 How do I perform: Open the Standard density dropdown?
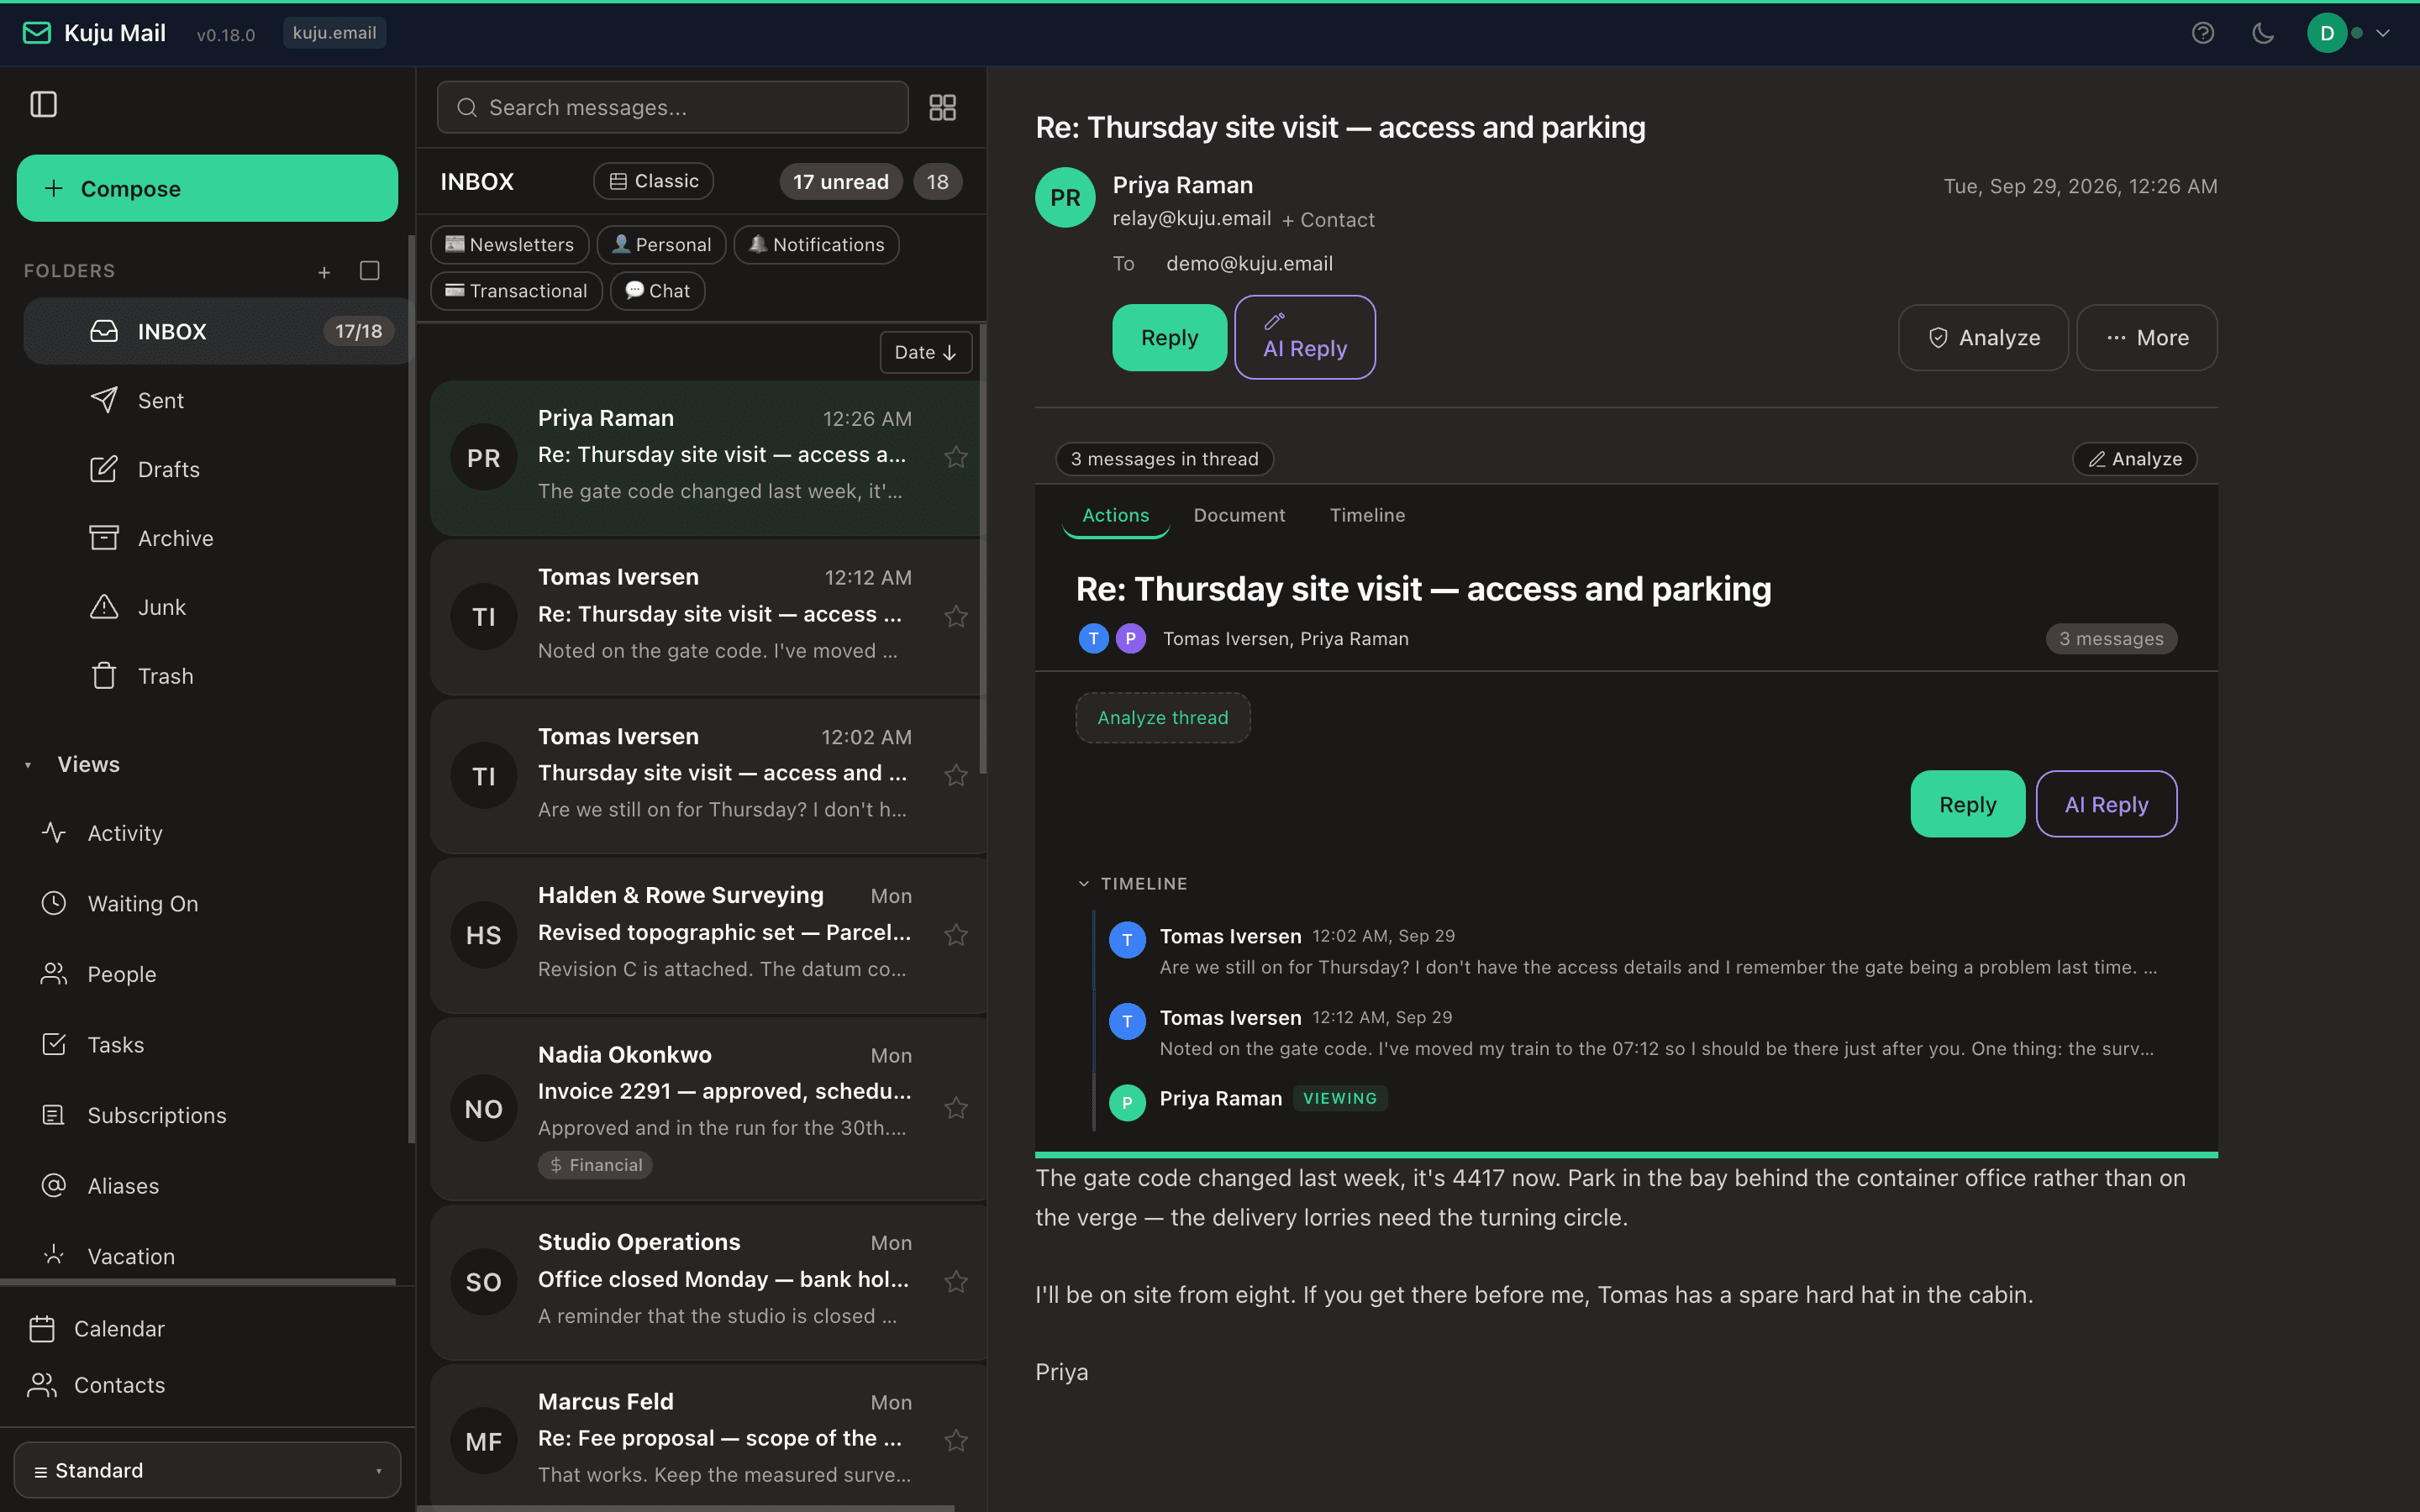click(x=208, y=1470)
